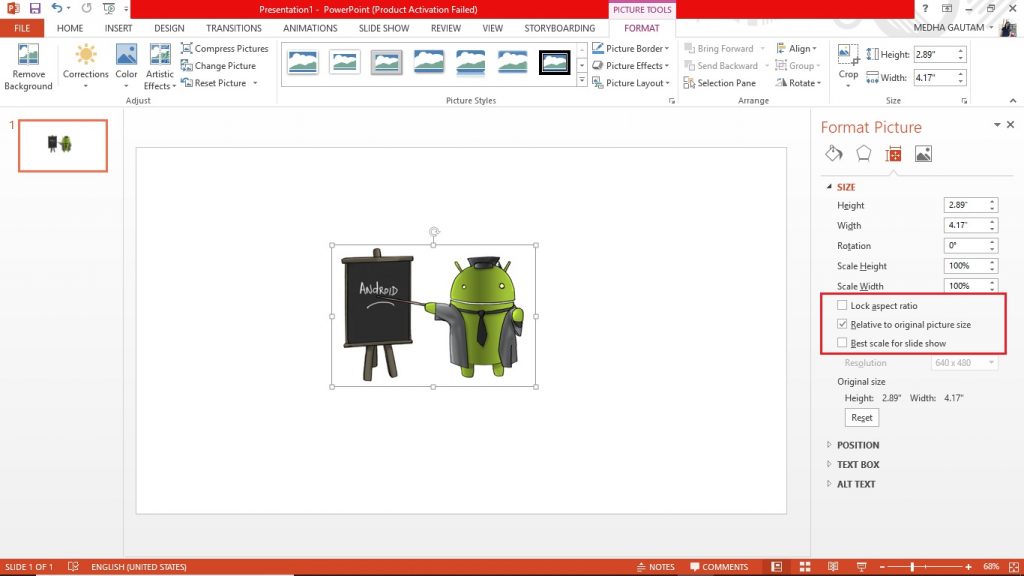
Task: Switch to the STORYBOARDING tab
Action: coord(560,28)
